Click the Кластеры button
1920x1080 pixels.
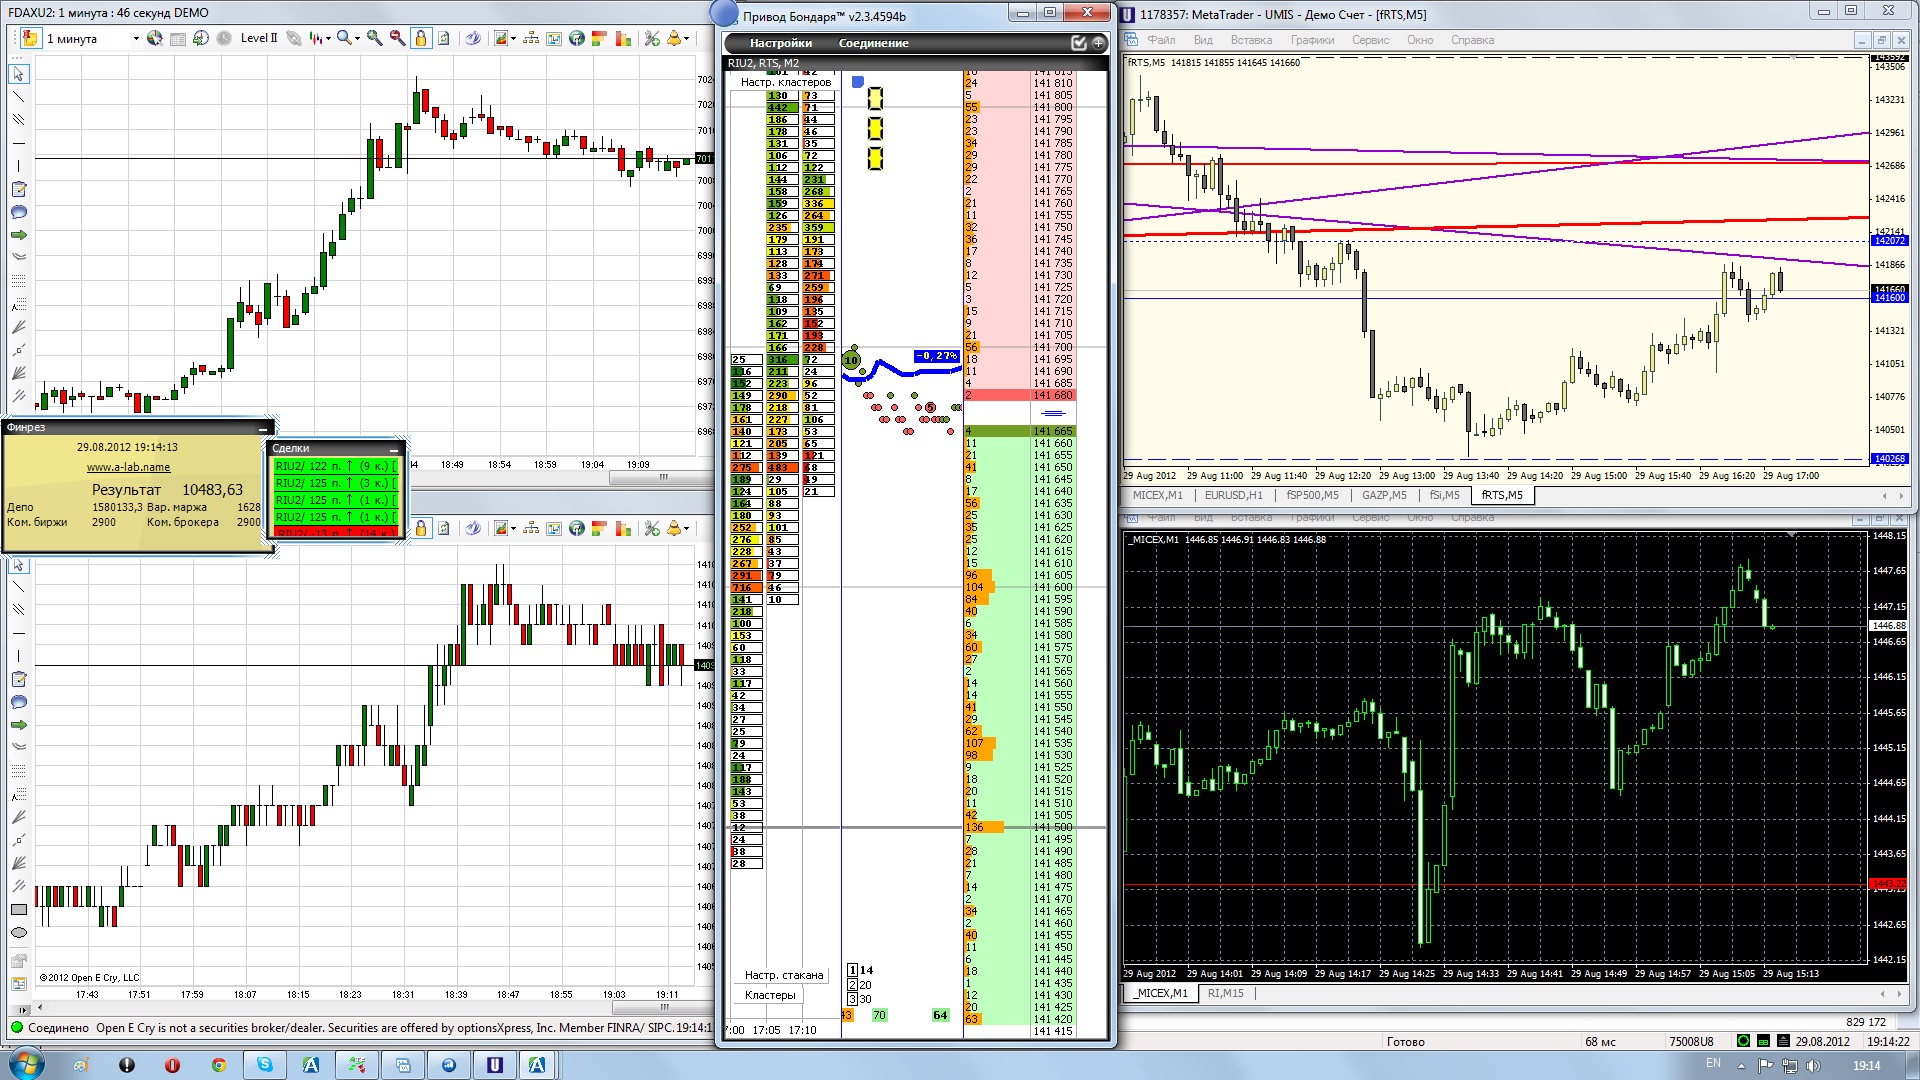(x=770, y=995)
